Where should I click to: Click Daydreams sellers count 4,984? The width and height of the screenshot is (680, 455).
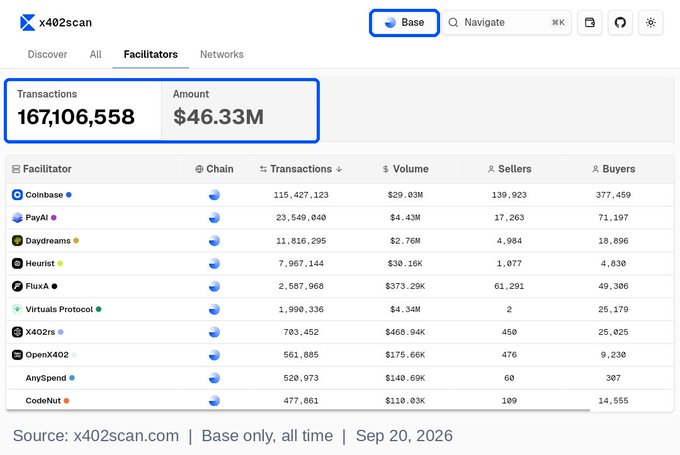(x=509, y=241)
